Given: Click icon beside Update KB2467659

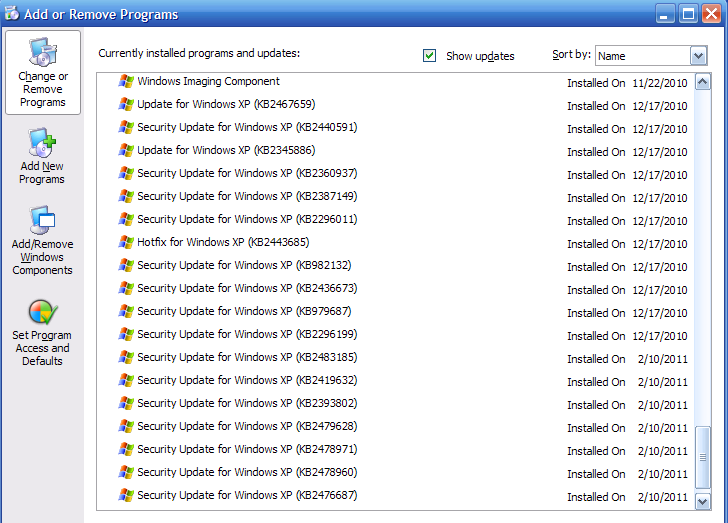Looking at the screenshot, I should pyautogui.click(x=126, y=104).
